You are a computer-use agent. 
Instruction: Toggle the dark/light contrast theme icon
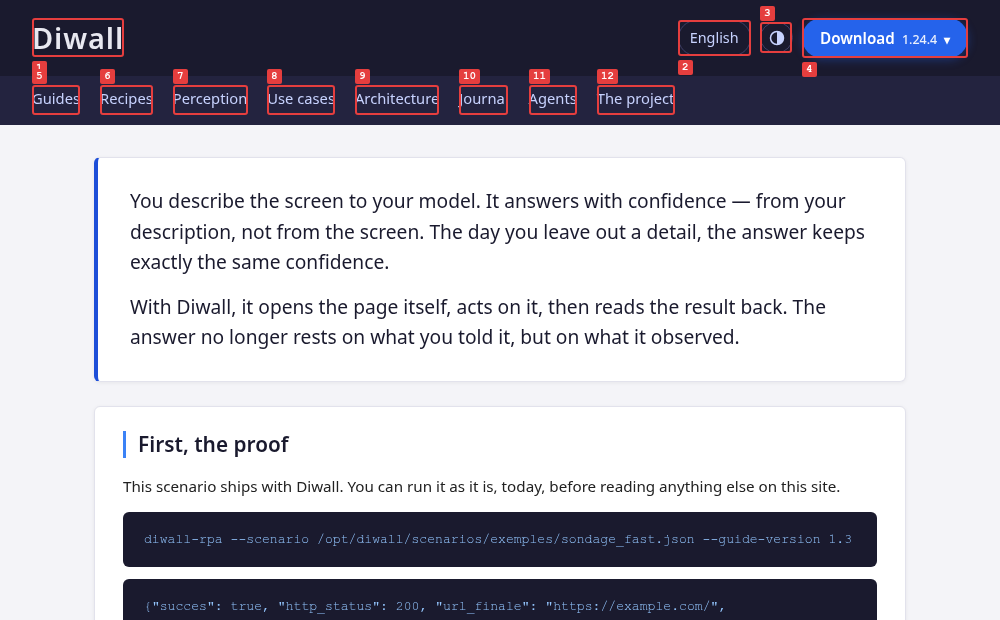click(776, 38)
